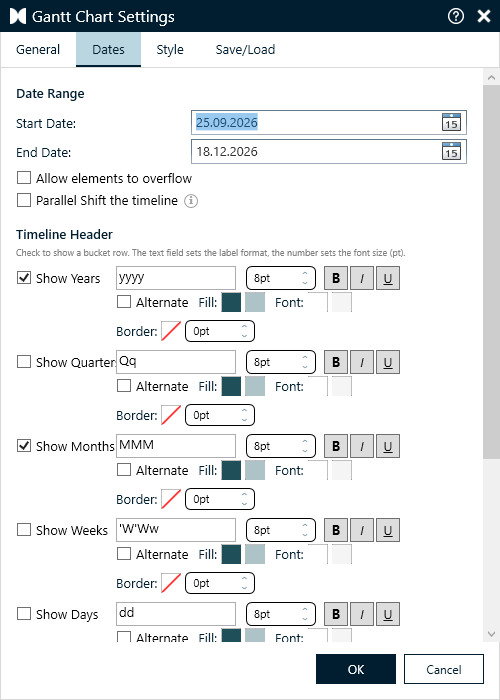Click info icon beside Parallel Shift

click(x=191, y=201)
